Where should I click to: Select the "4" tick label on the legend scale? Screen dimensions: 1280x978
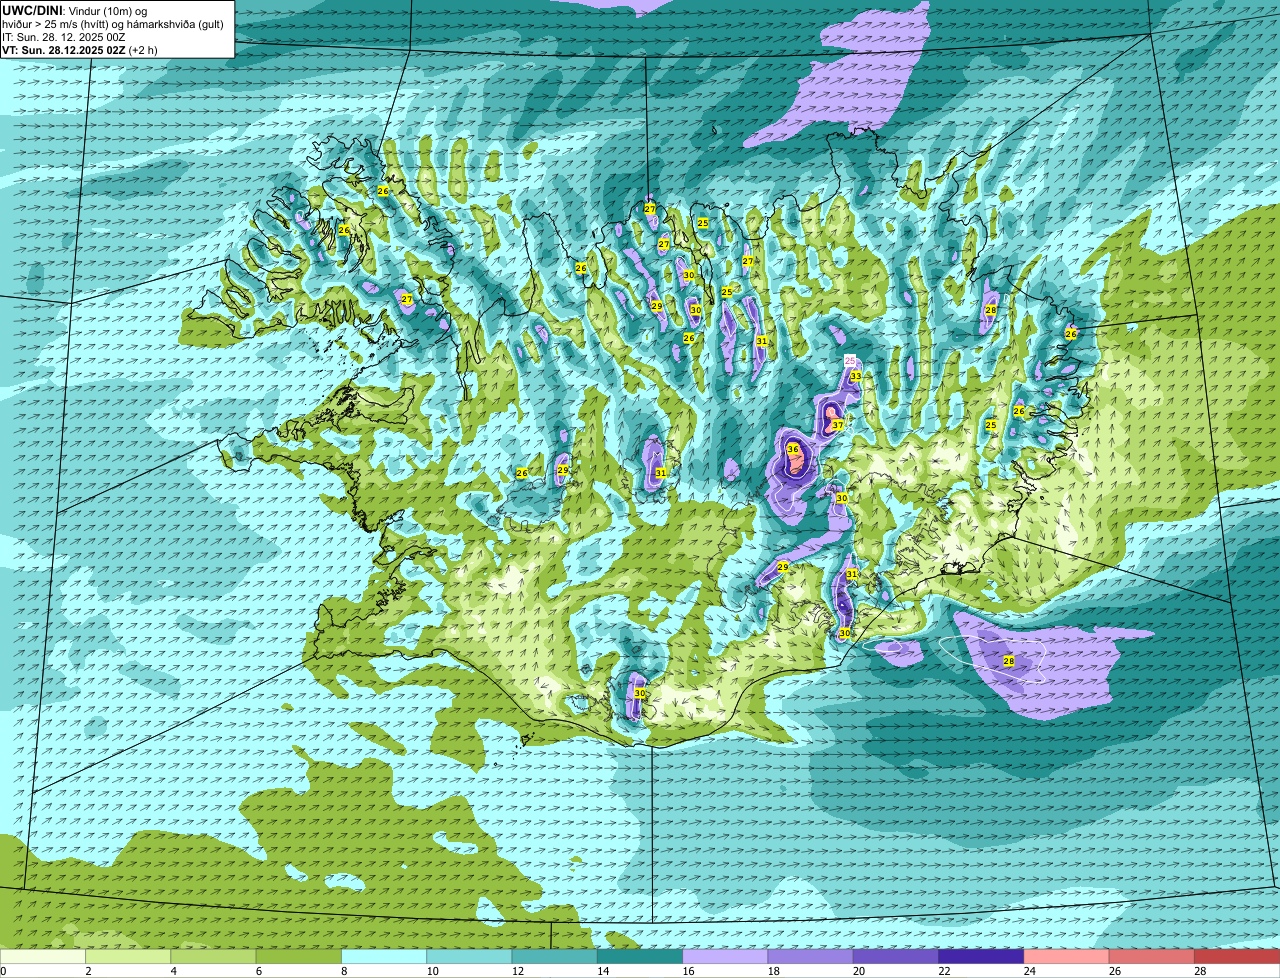coord(173,971)
